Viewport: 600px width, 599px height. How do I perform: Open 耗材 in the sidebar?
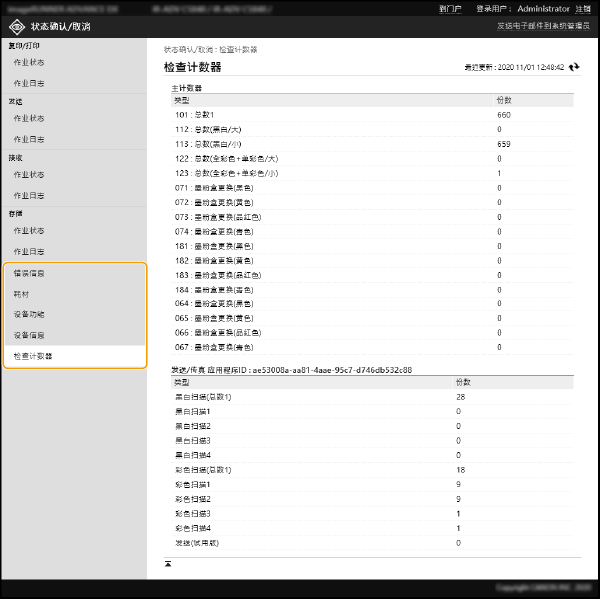point(21,294)
